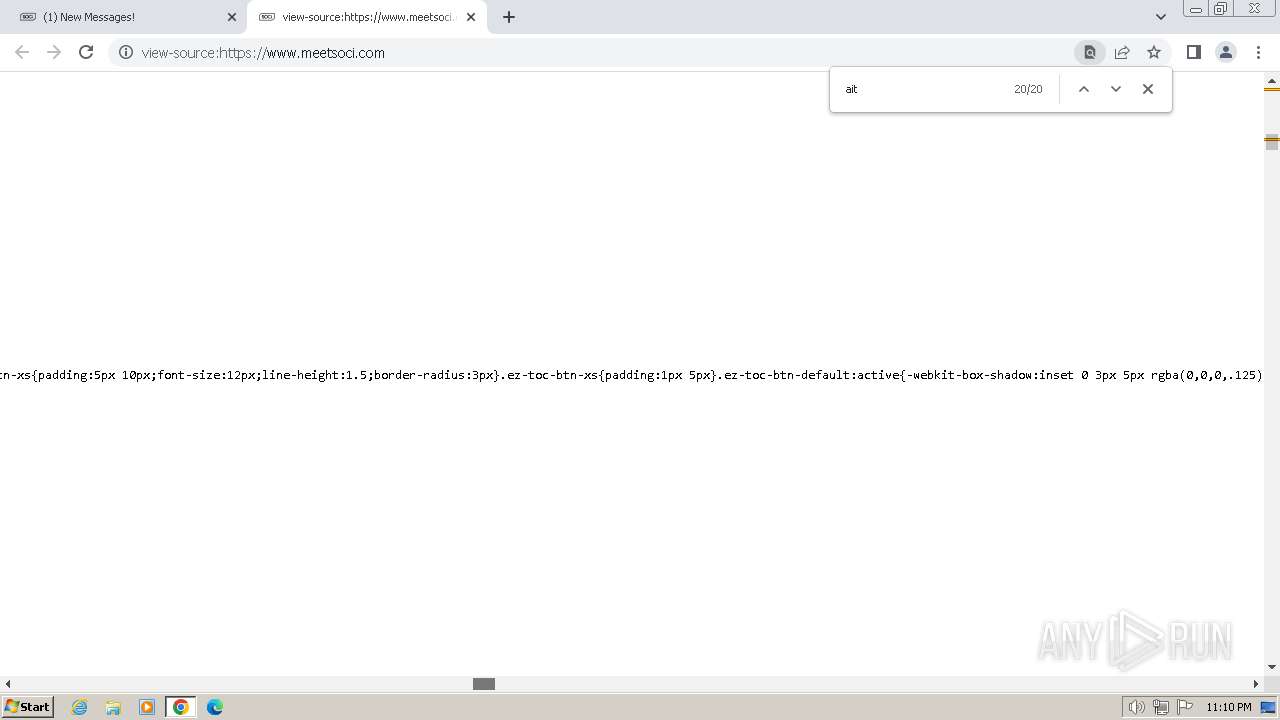1280x720 pixels.
Task: Click the vertical scrollbar thumb
Action: 1272,141
